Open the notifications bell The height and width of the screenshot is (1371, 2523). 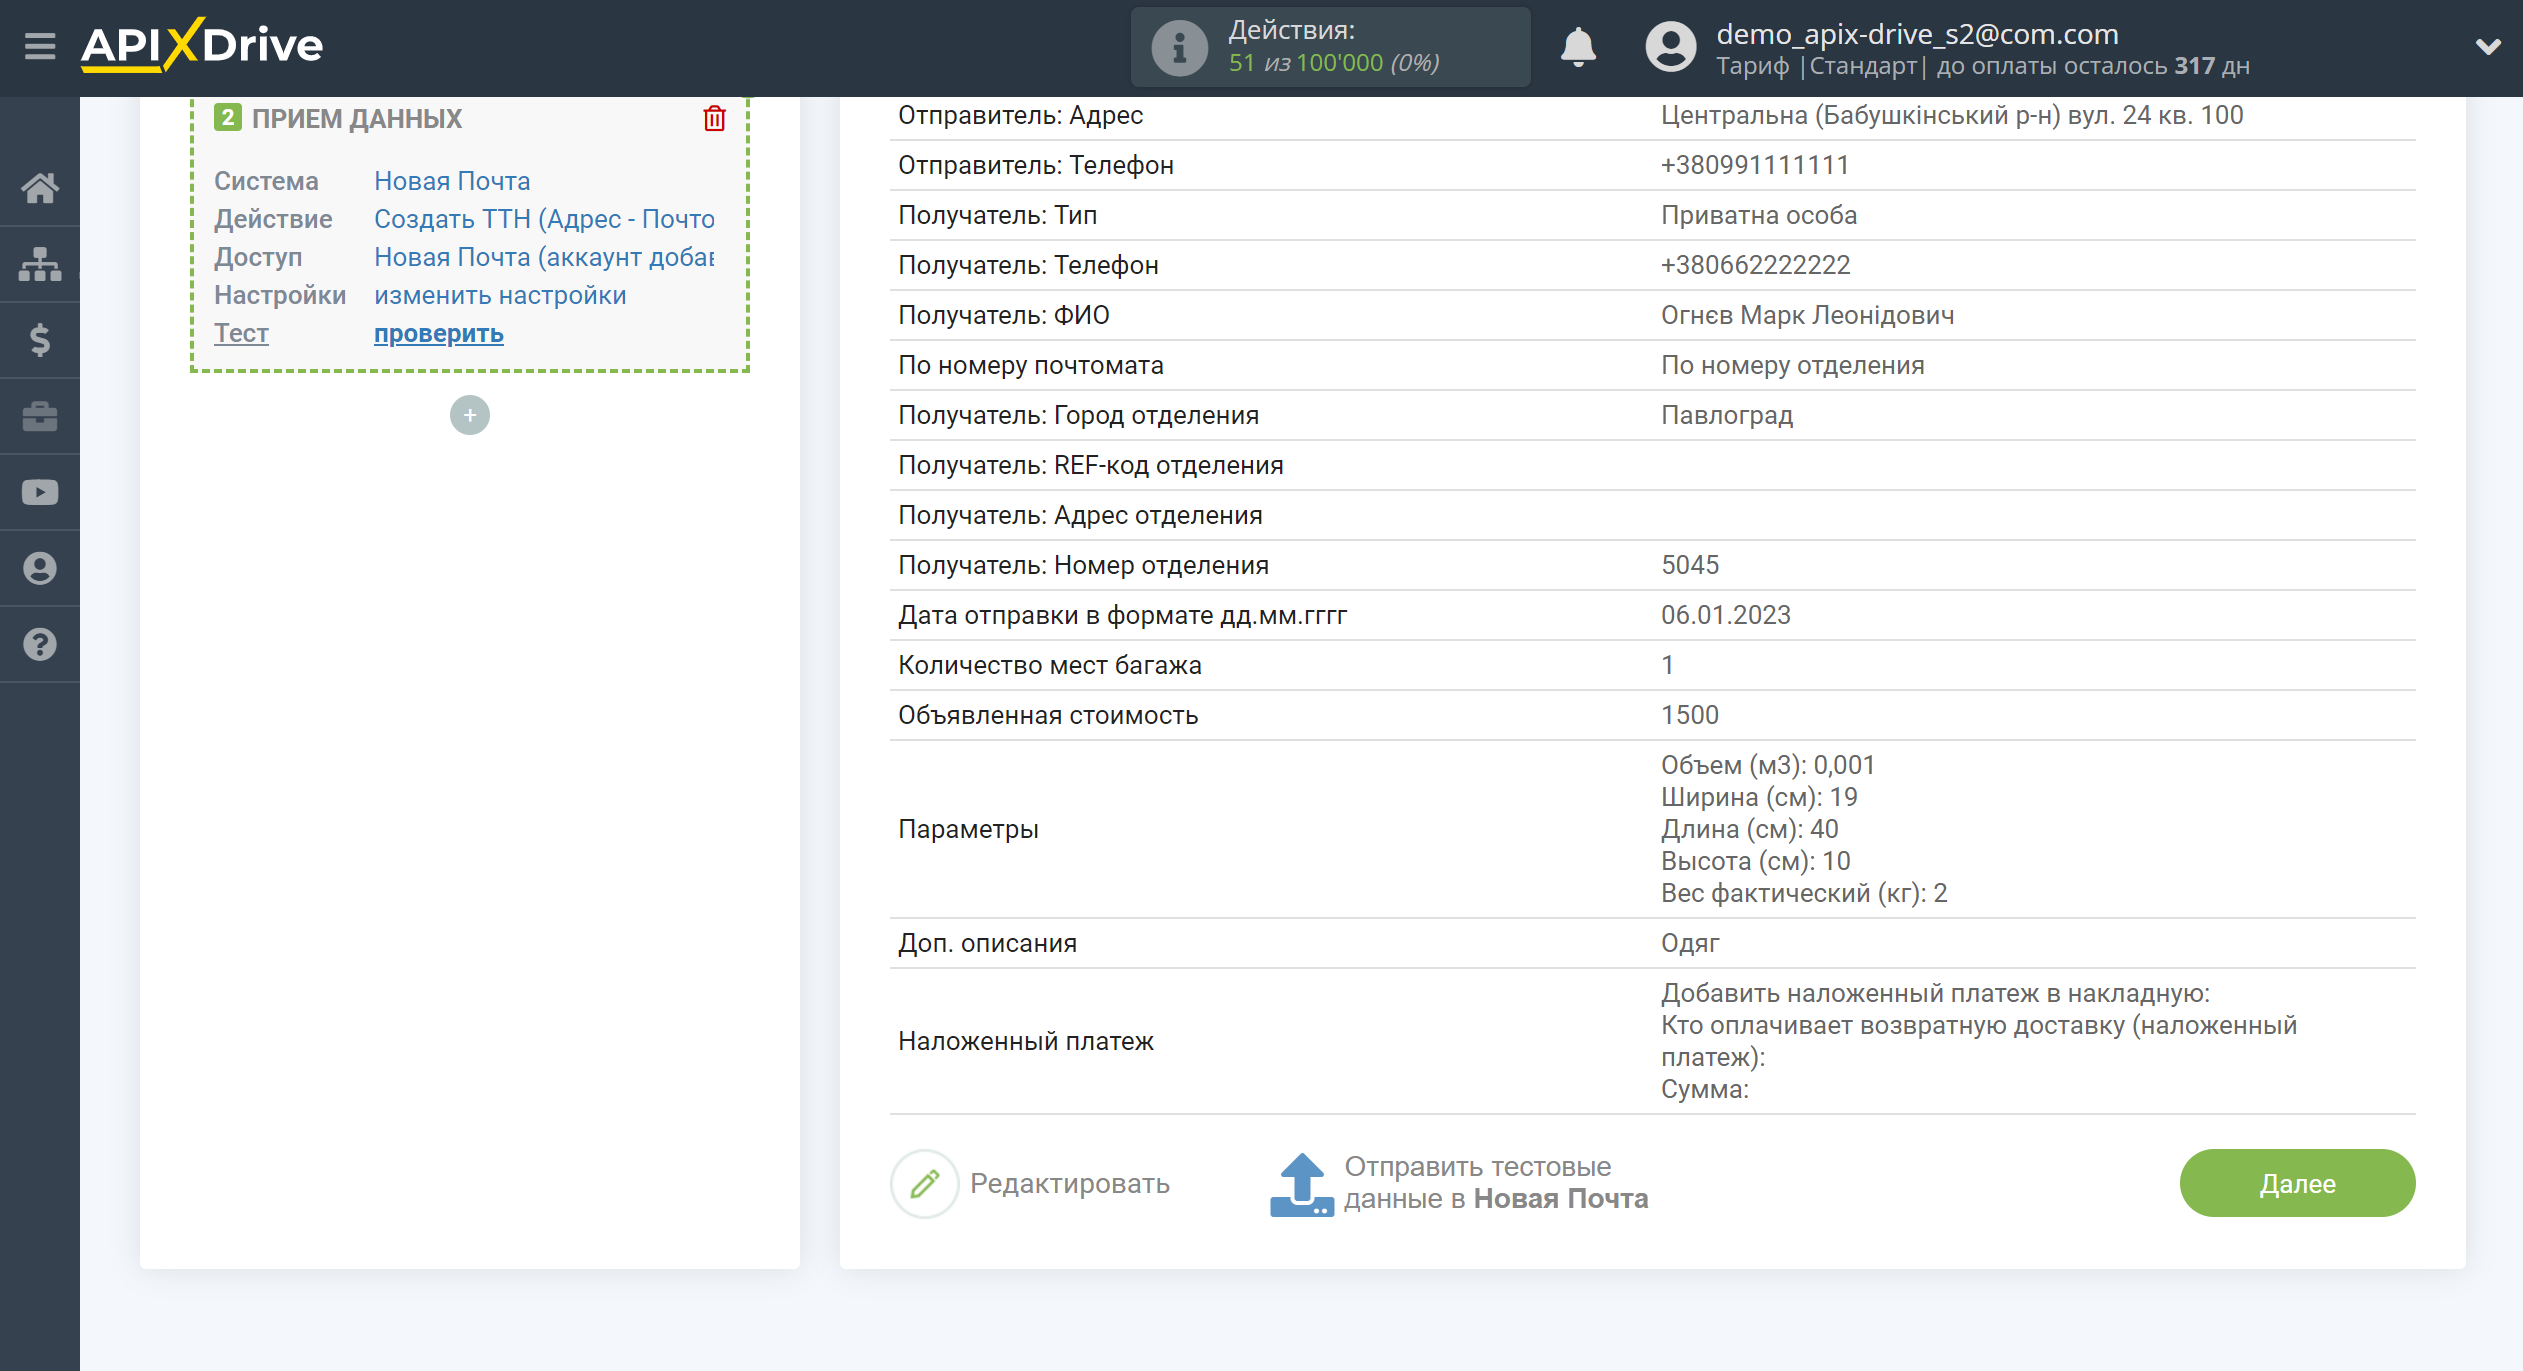coord(1578,47)
